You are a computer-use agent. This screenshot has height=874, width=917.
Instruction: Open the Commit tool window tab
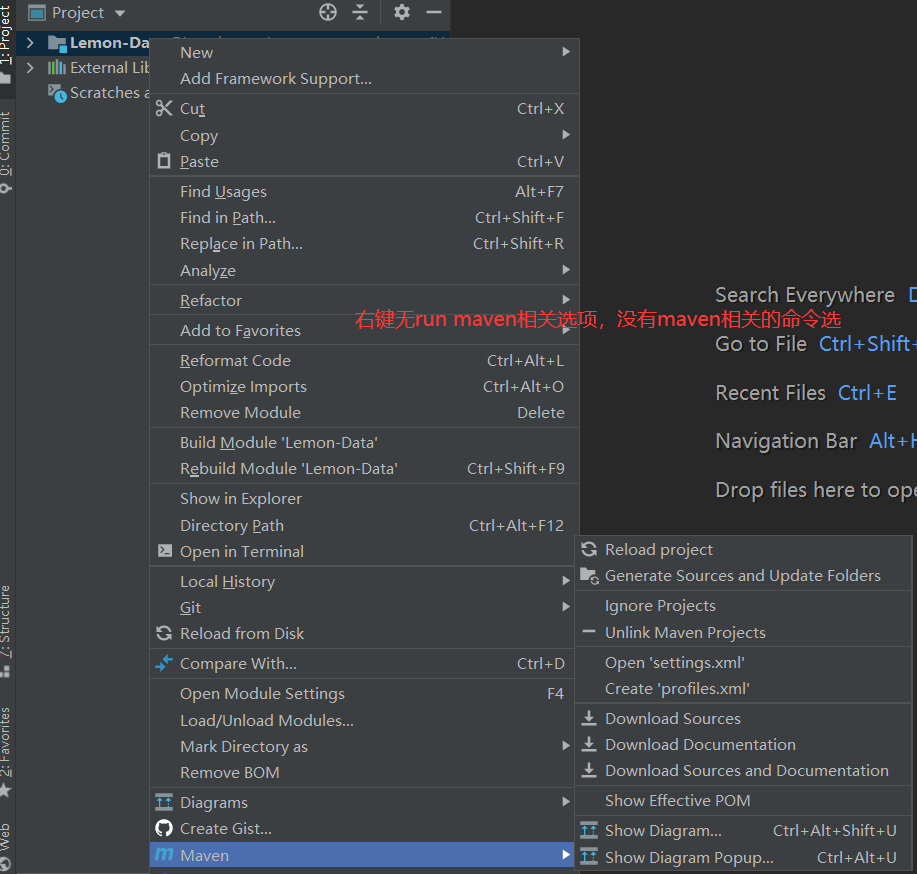point(7,150)
